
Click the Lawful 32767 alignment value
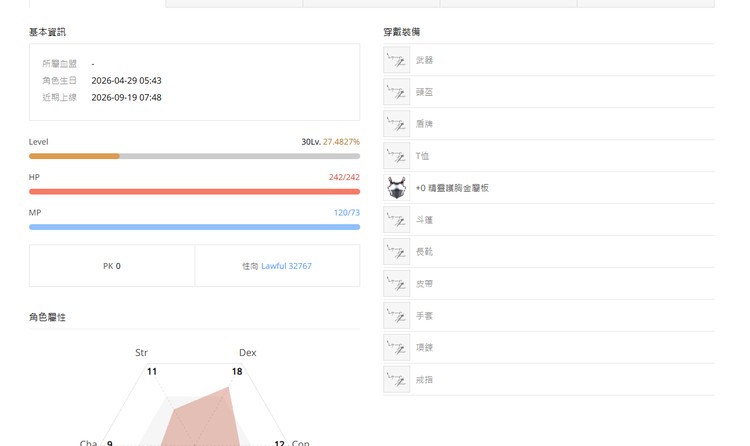[x=286, y=266]
